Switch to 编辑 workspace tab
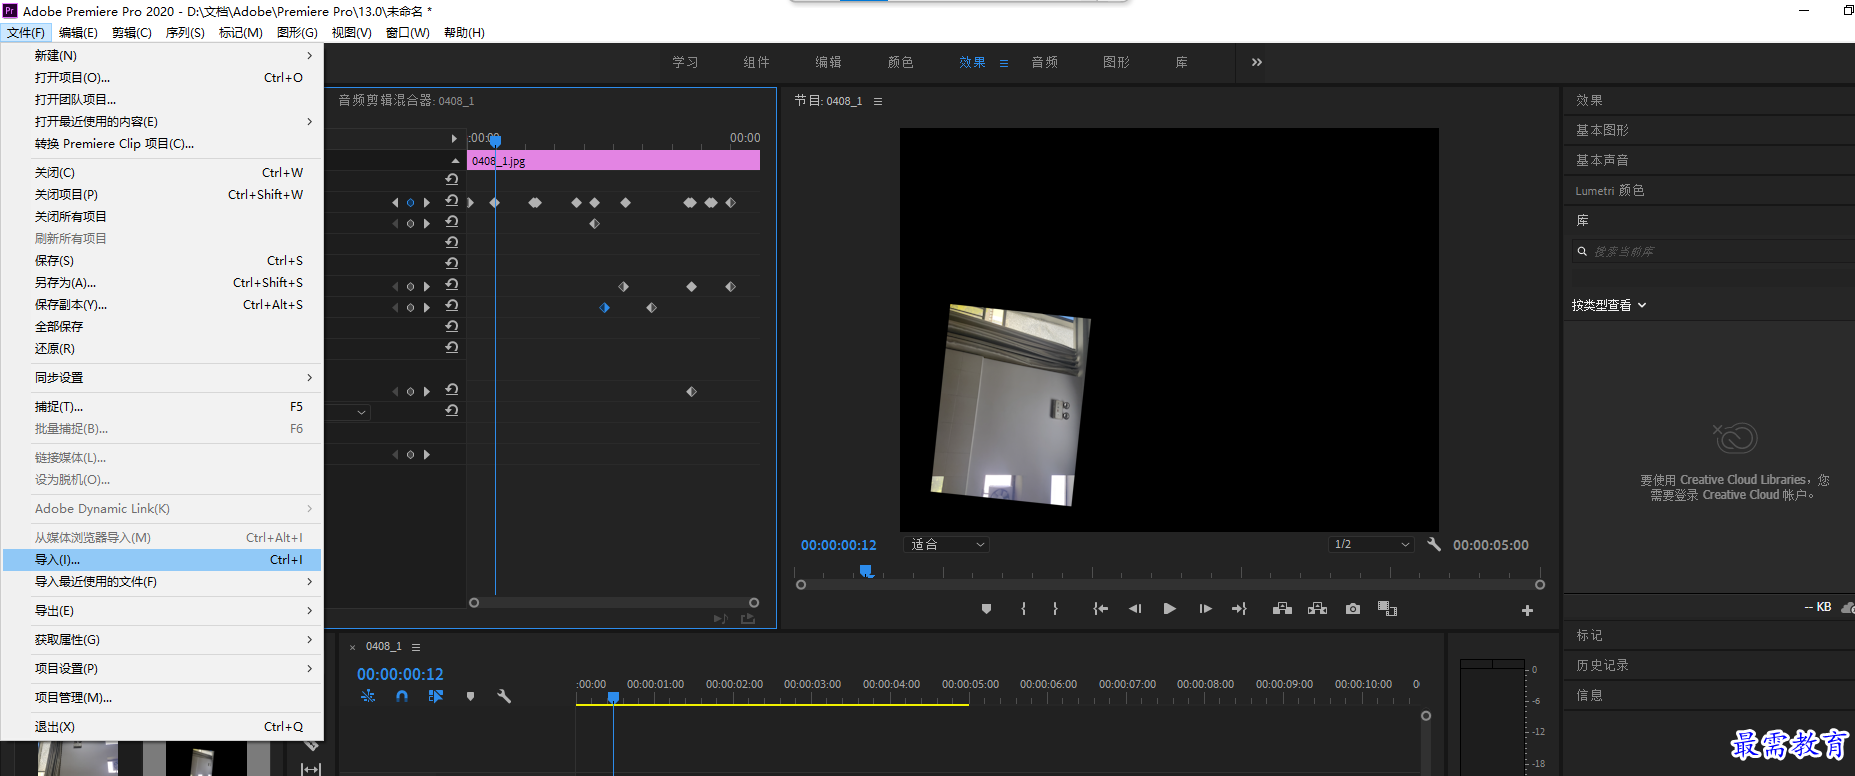 [828, 62]
